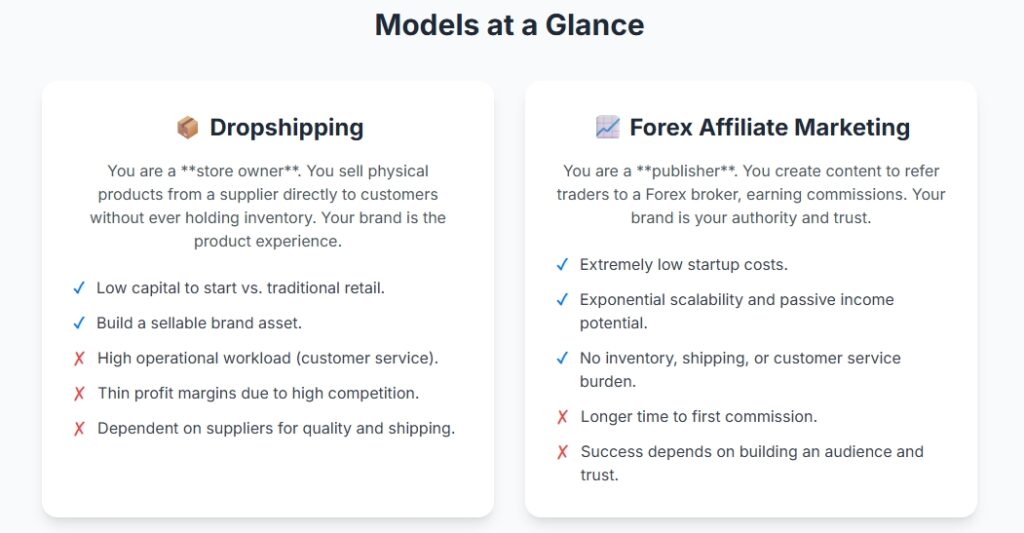1024x533 pixels.
Task: Click the package box icon beside Dropshipping
Action: click(x=187, y=127)
